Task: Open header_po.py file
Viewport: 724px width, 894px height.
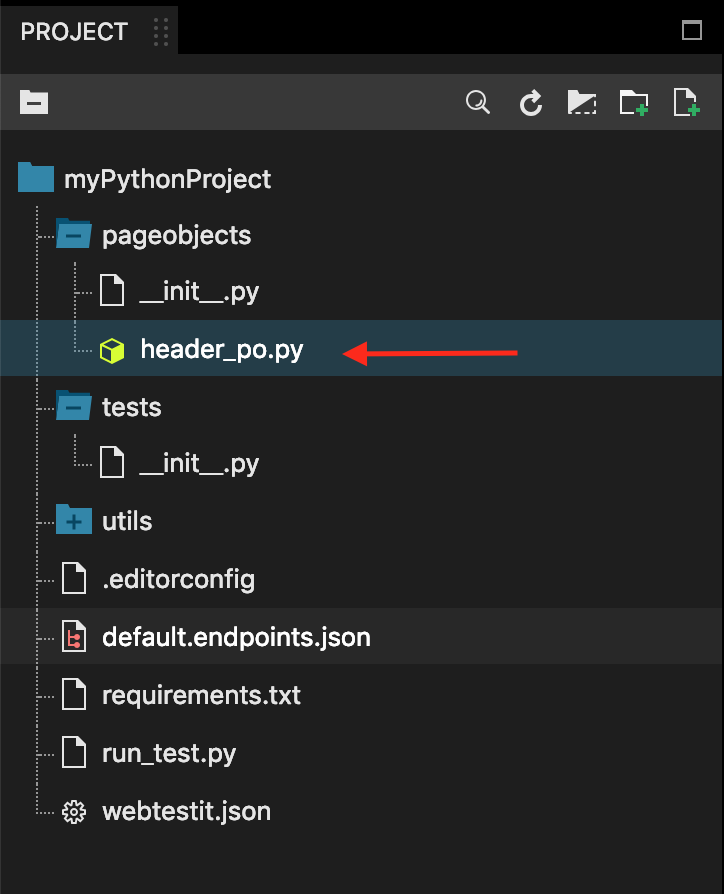Action: (222, 350)
